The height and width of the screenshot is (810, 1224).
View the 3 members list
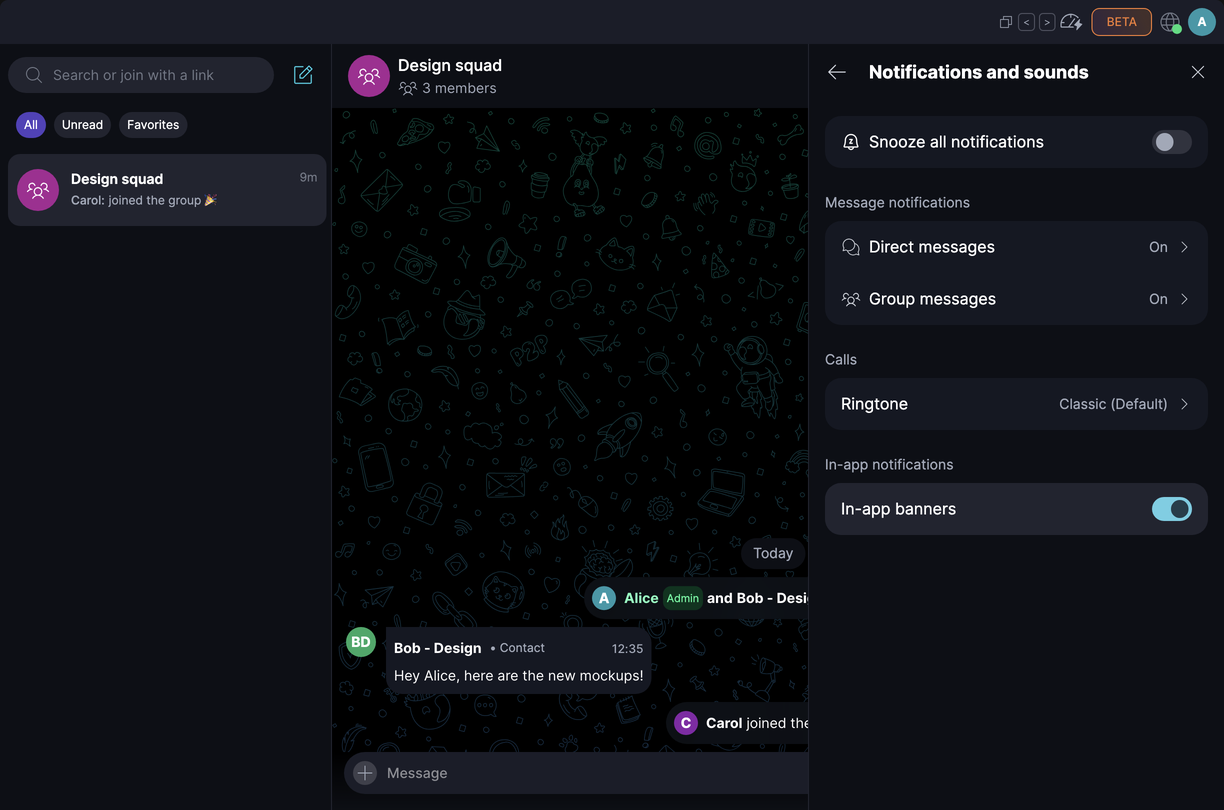447,88
